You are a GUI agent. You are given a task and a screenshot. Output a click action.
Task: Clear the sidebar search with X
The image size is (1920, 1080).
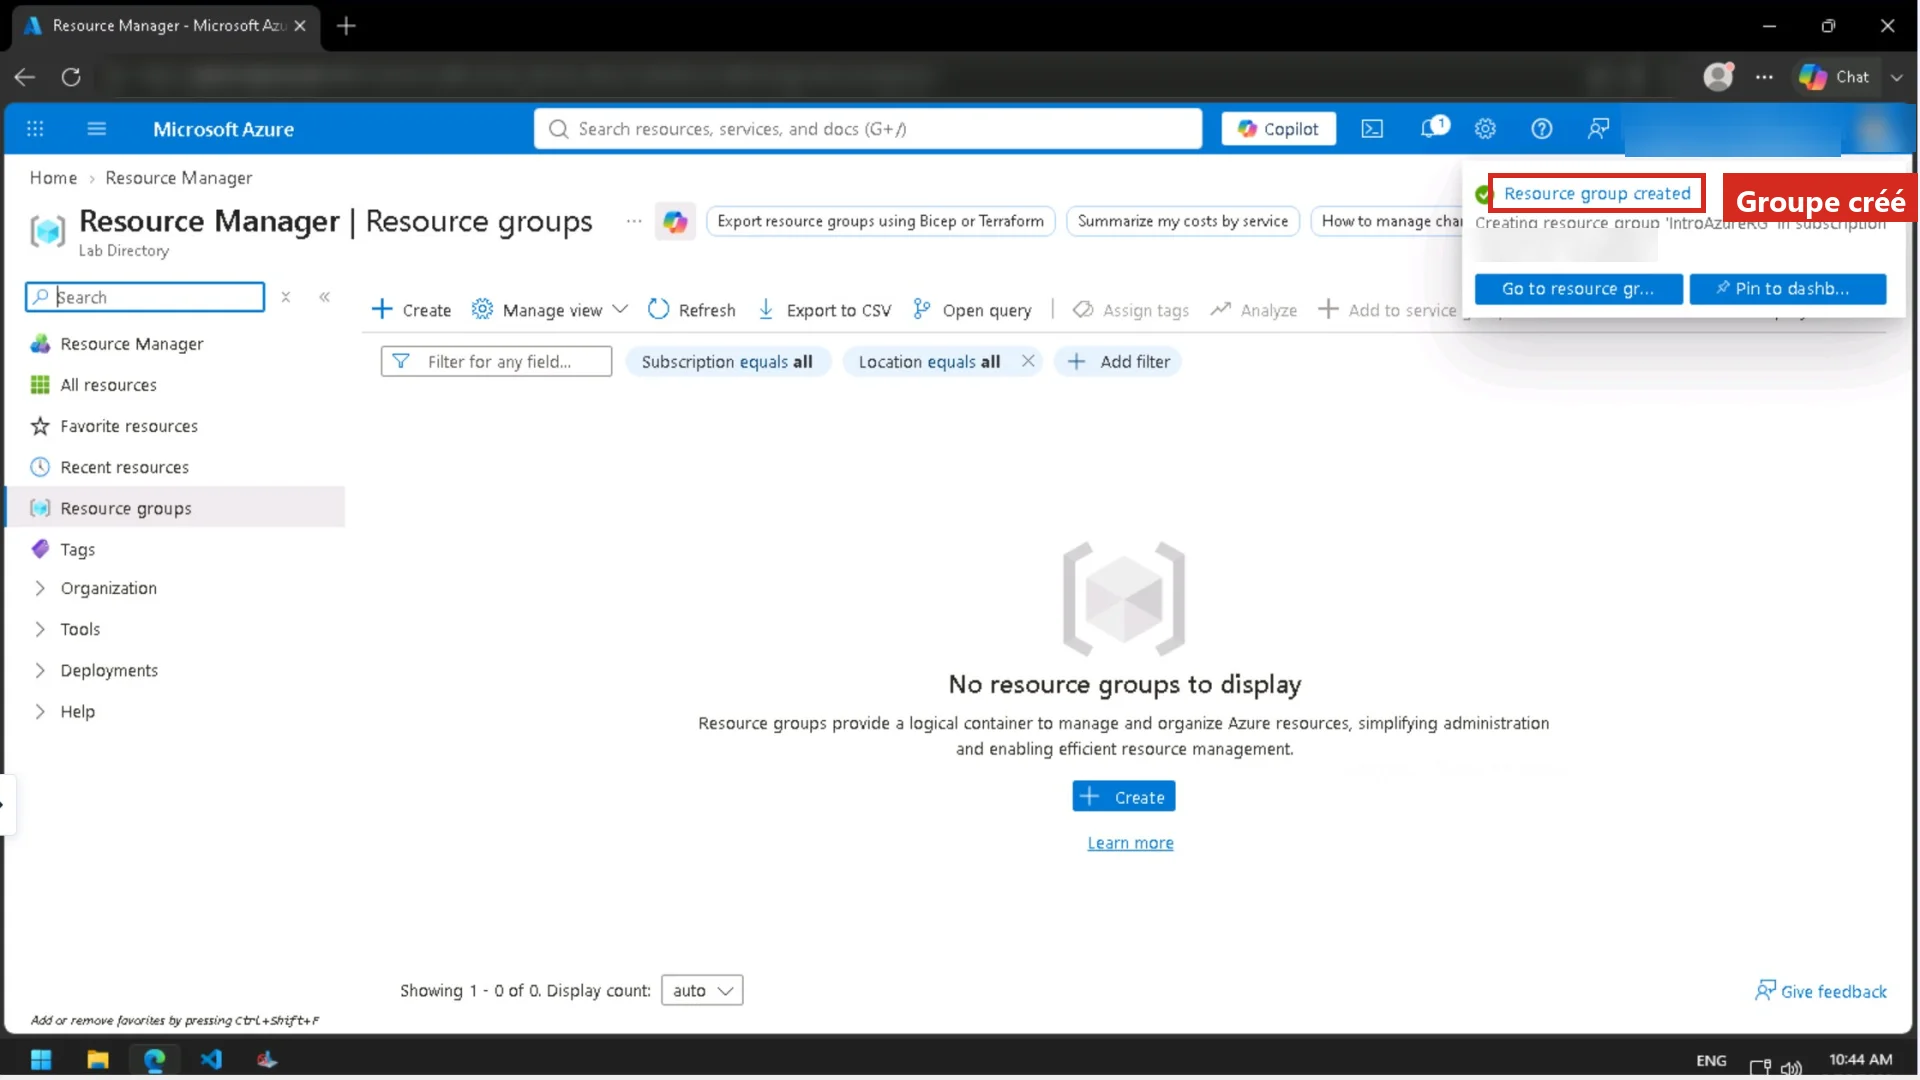[x=286, y=297]
